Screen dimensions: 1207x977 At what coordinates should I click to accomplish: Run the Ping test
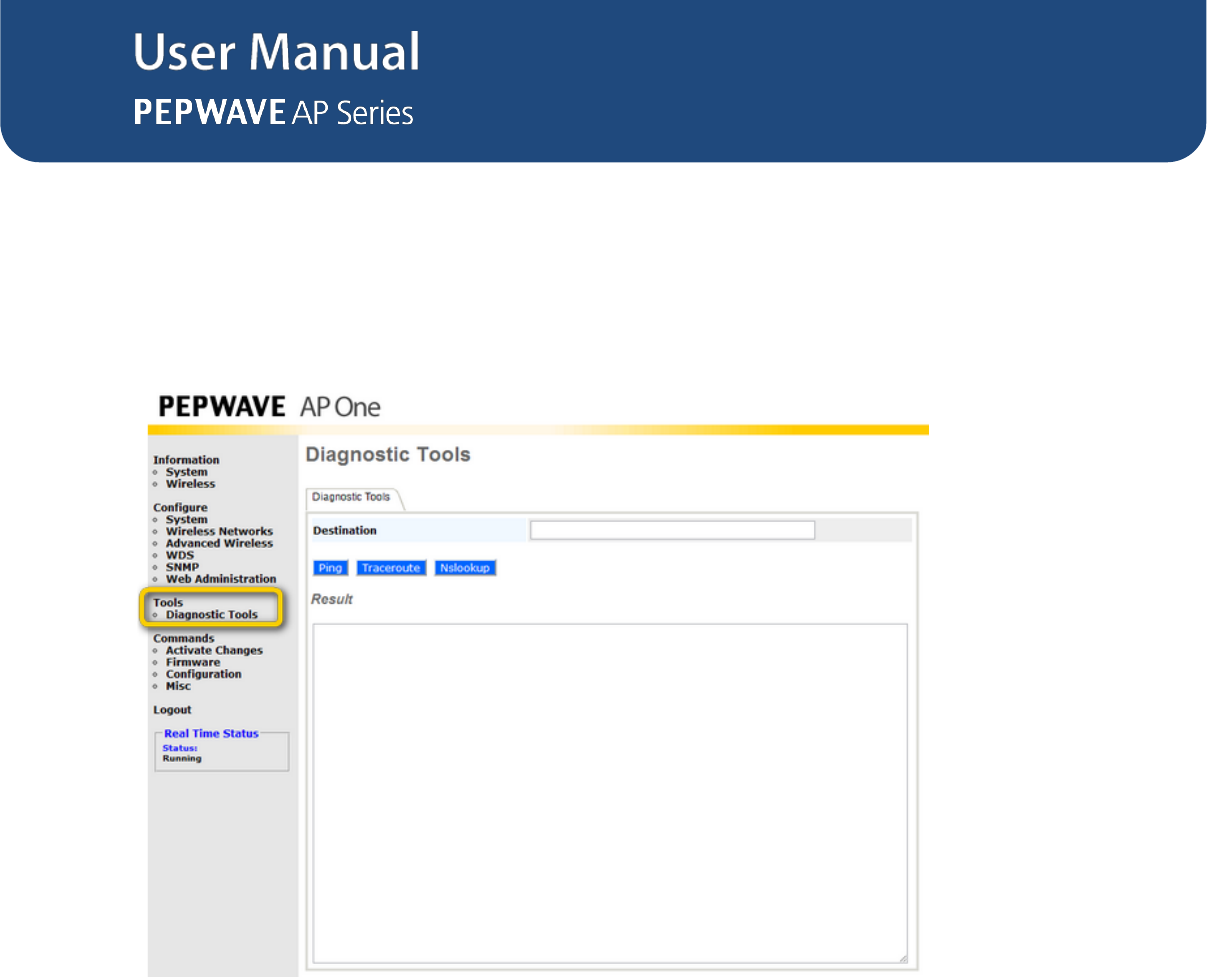coord(330,568)
